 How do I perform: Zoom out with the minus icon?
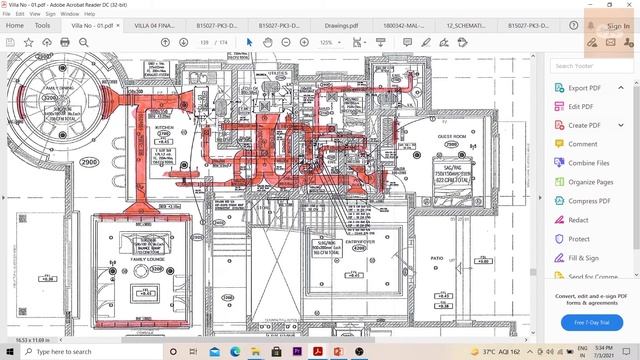(286, 42)
